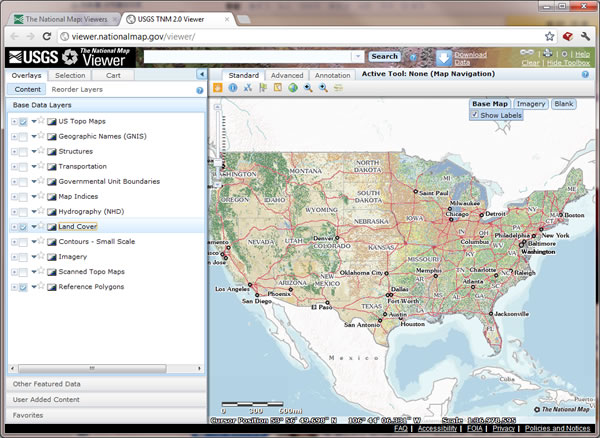
Task: Click the blue download arrow icon
Action: (444, 58)
